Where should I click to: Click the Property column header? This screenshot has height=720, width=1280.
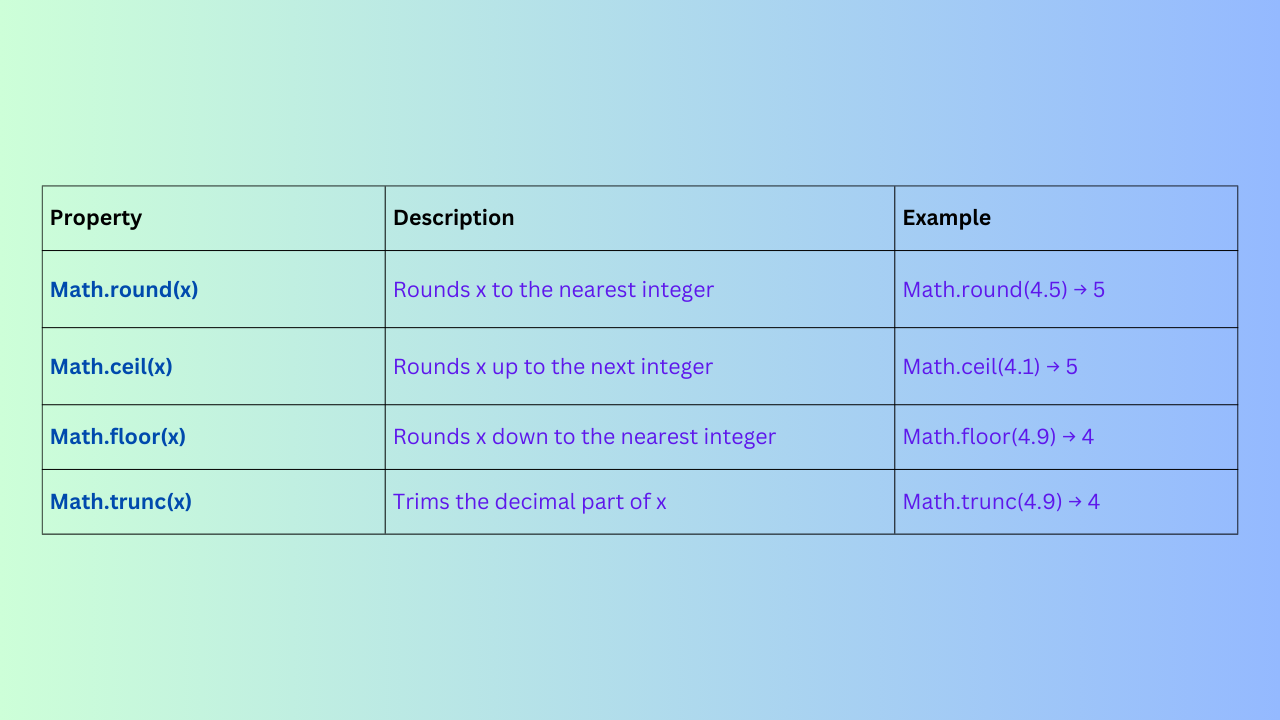pyautogui.click(x=96, y=218)
